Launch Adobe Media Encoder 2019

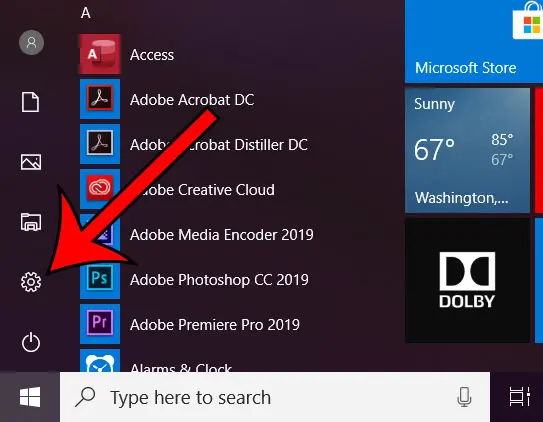[222, 235]
